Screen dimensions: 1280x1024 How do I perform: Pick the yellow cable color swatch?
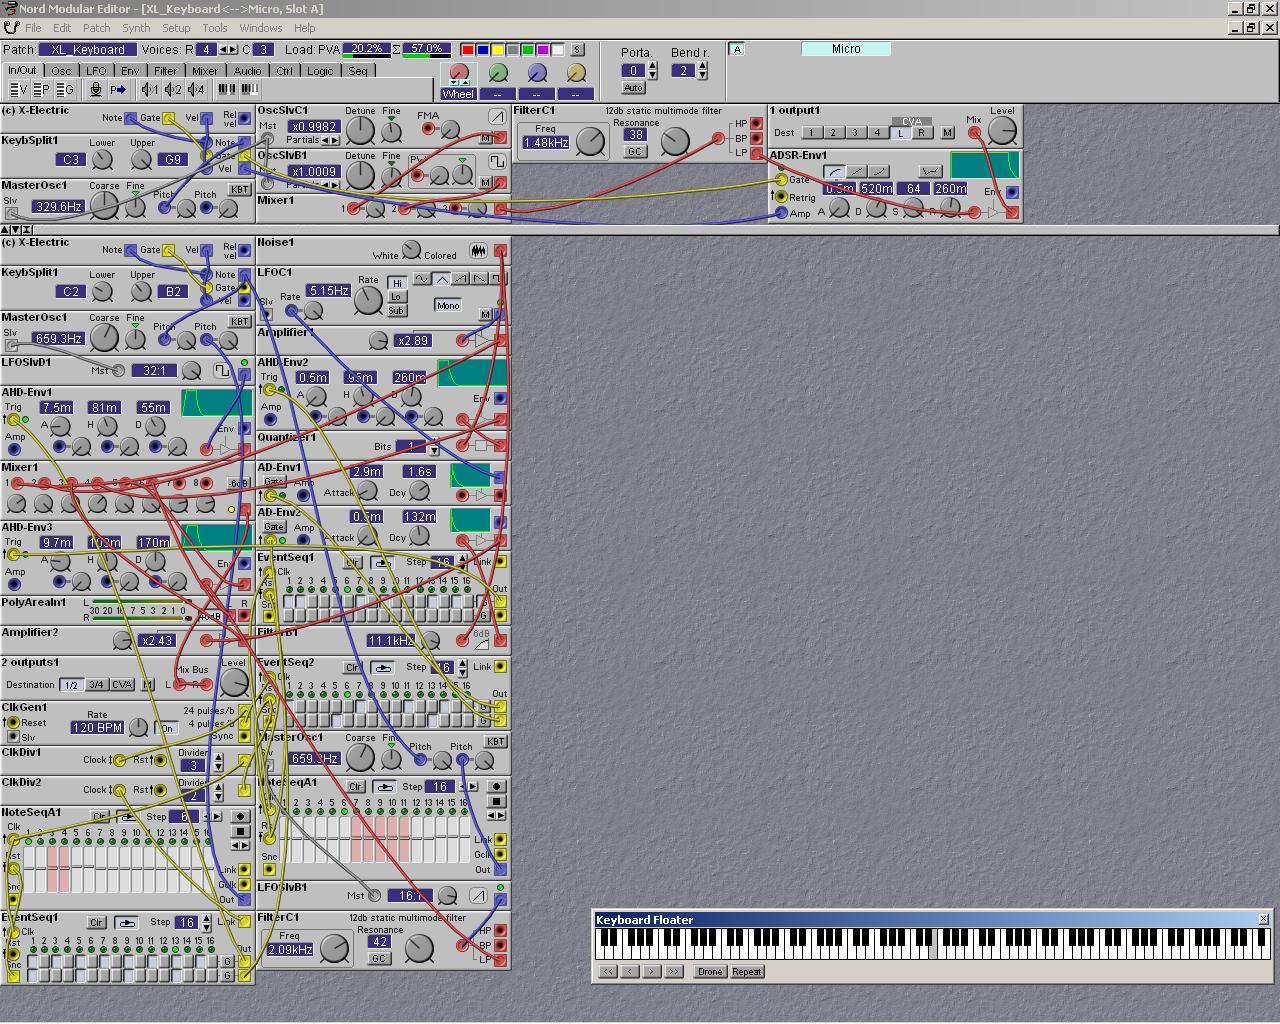coord(497,50)
